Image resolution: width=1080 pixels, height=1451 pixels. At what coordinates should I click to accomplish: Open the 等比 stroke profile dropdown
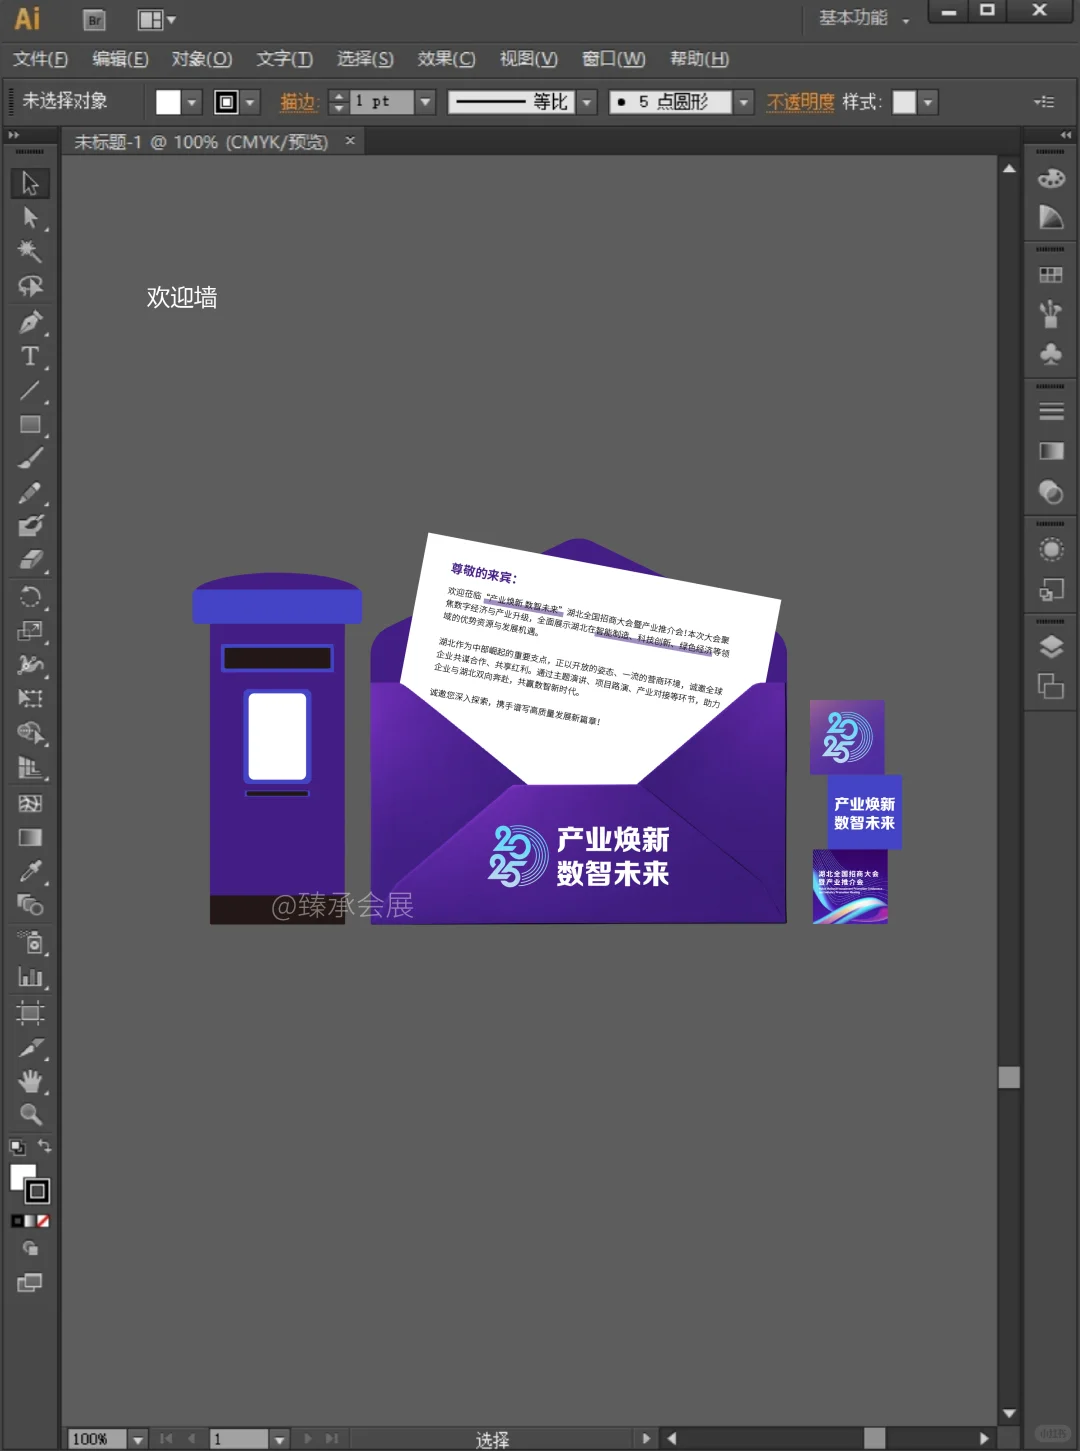(x=587, y=102)
